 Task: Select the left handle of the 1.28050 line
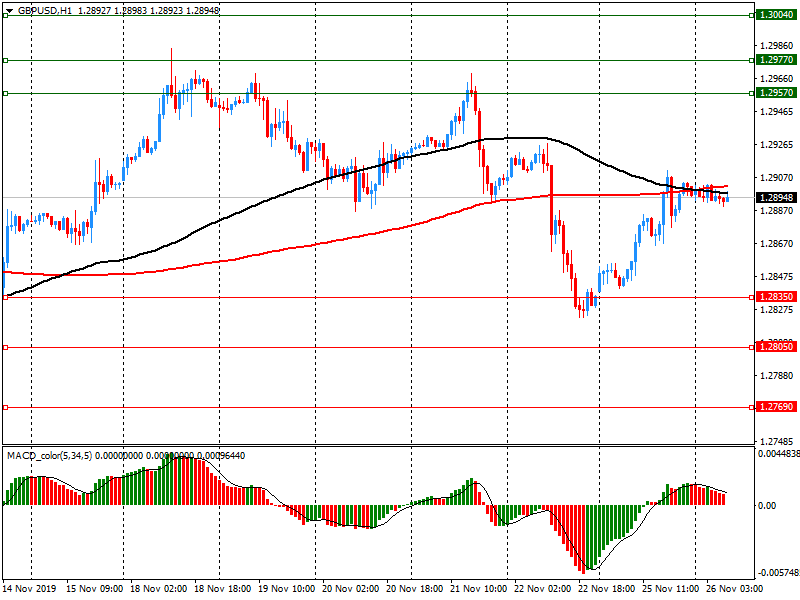point(6,347)
